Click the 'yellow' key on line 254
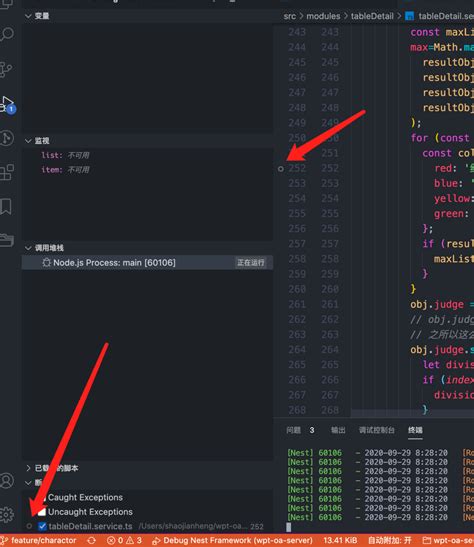 pos(452,198)
